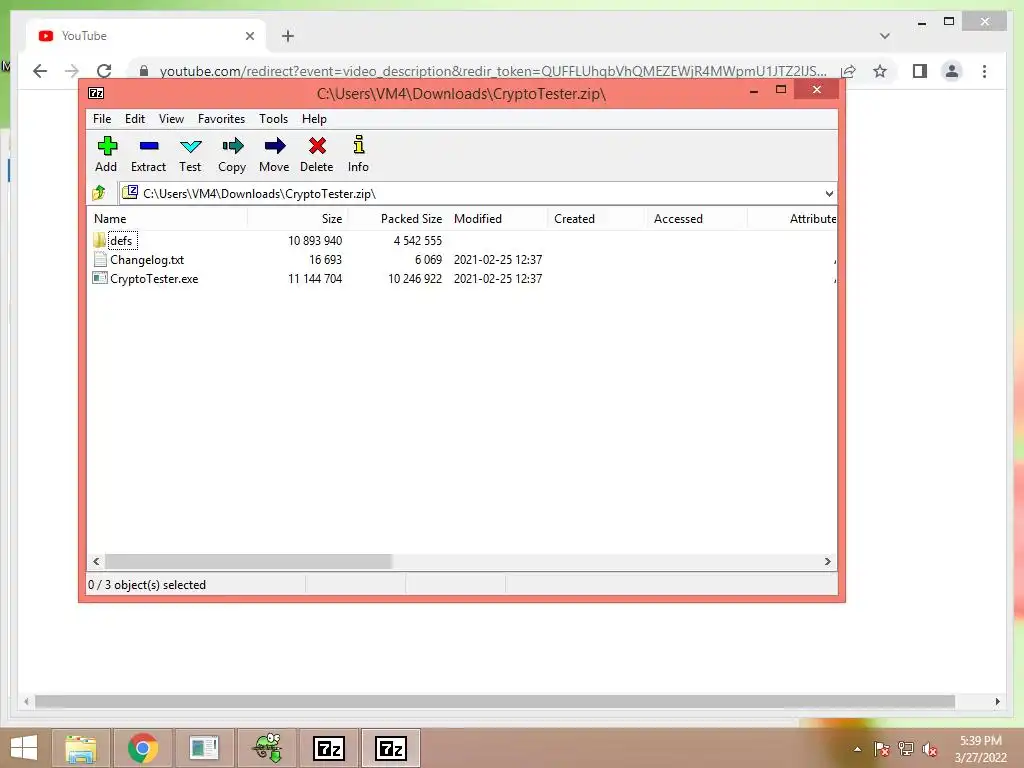The height and width of the screenshot is (768, 1024).
Task: Open the Action Center flag tray icon
Action: tap(881, 749)
